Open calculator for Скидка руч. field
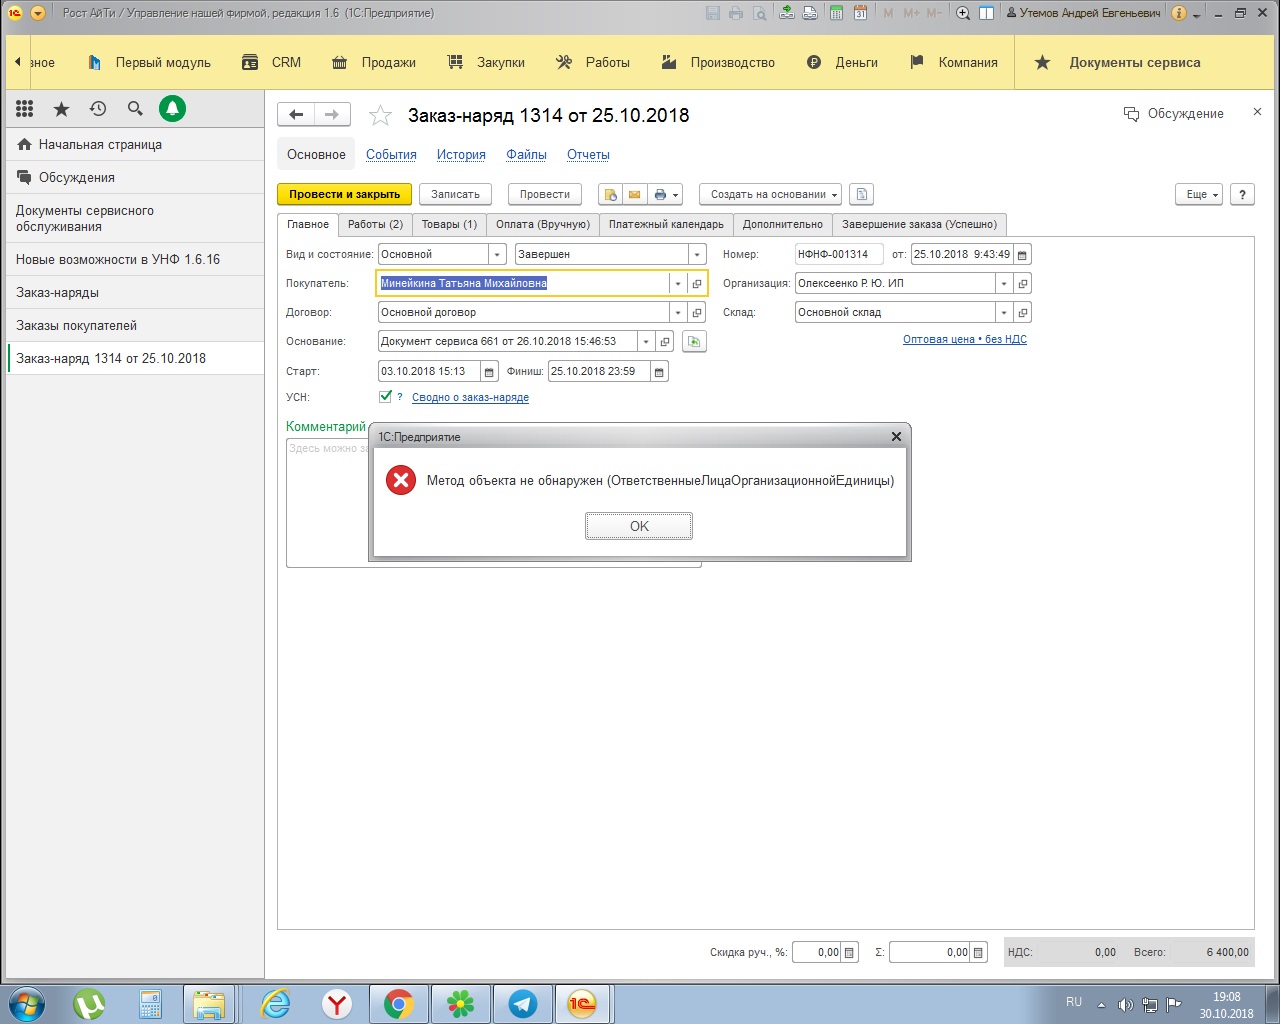 tap(849, 953)
